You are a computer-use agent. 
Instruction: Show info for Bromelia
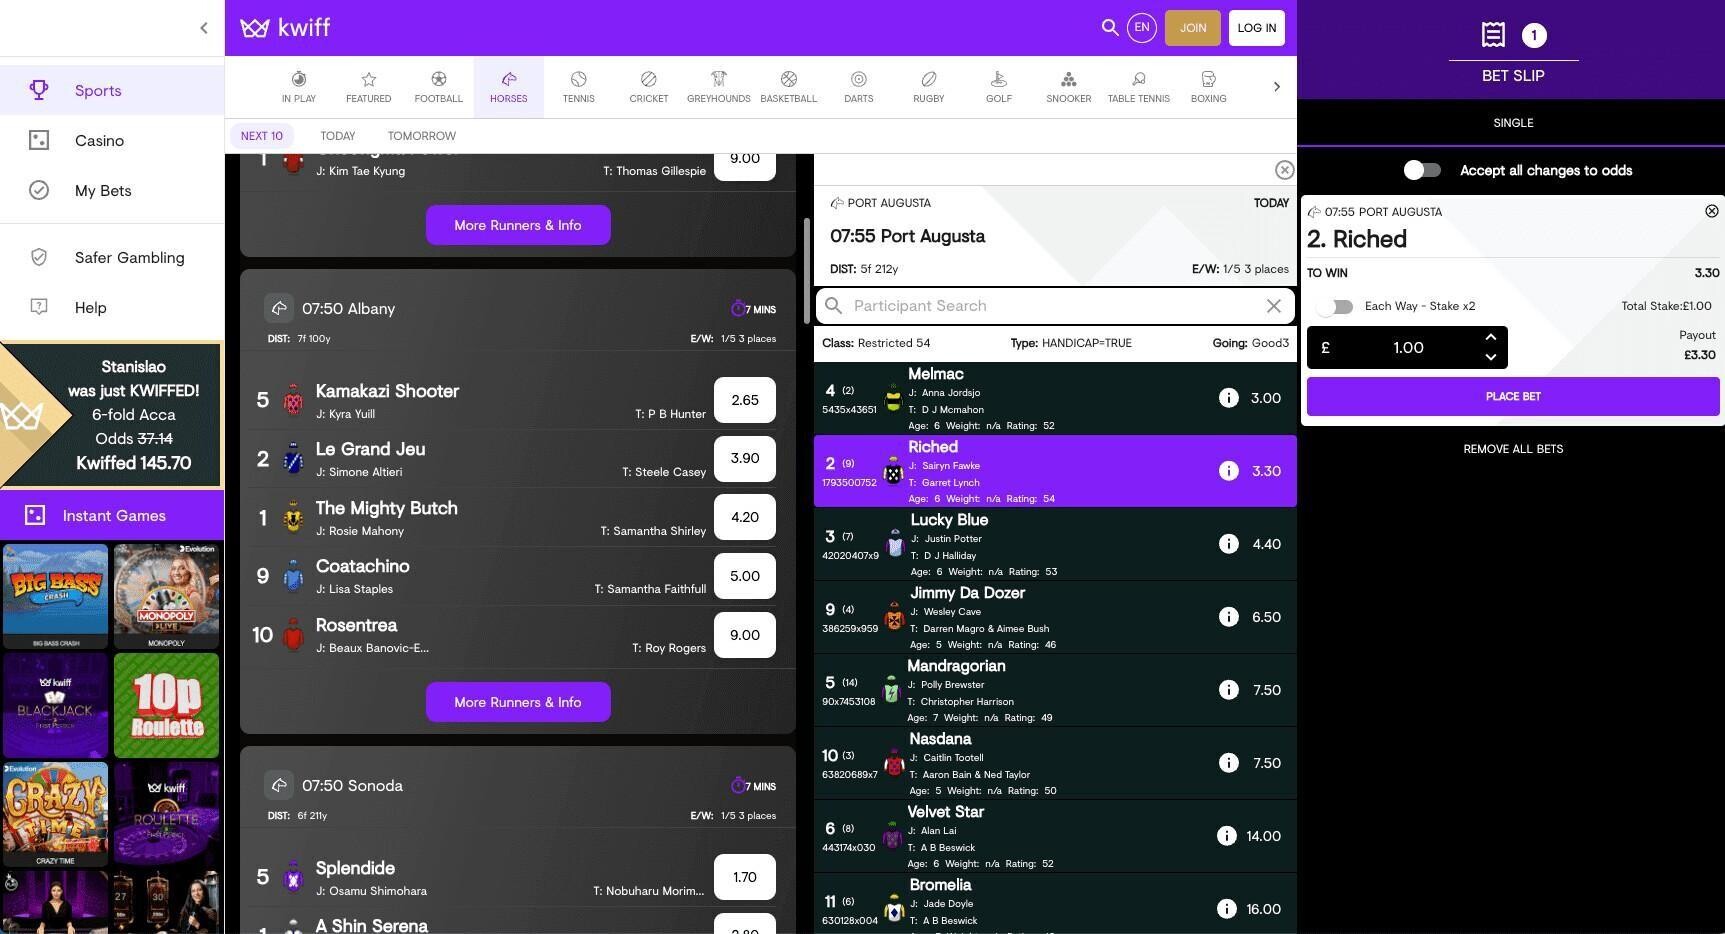(x=1226, y=909)
